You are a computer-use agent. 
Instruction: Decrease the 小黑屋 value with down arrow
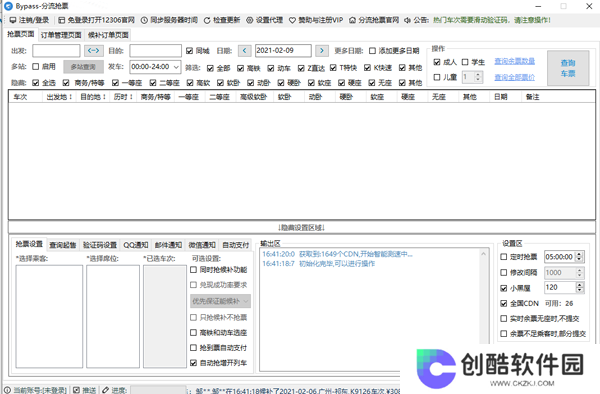tap(580, 290)
